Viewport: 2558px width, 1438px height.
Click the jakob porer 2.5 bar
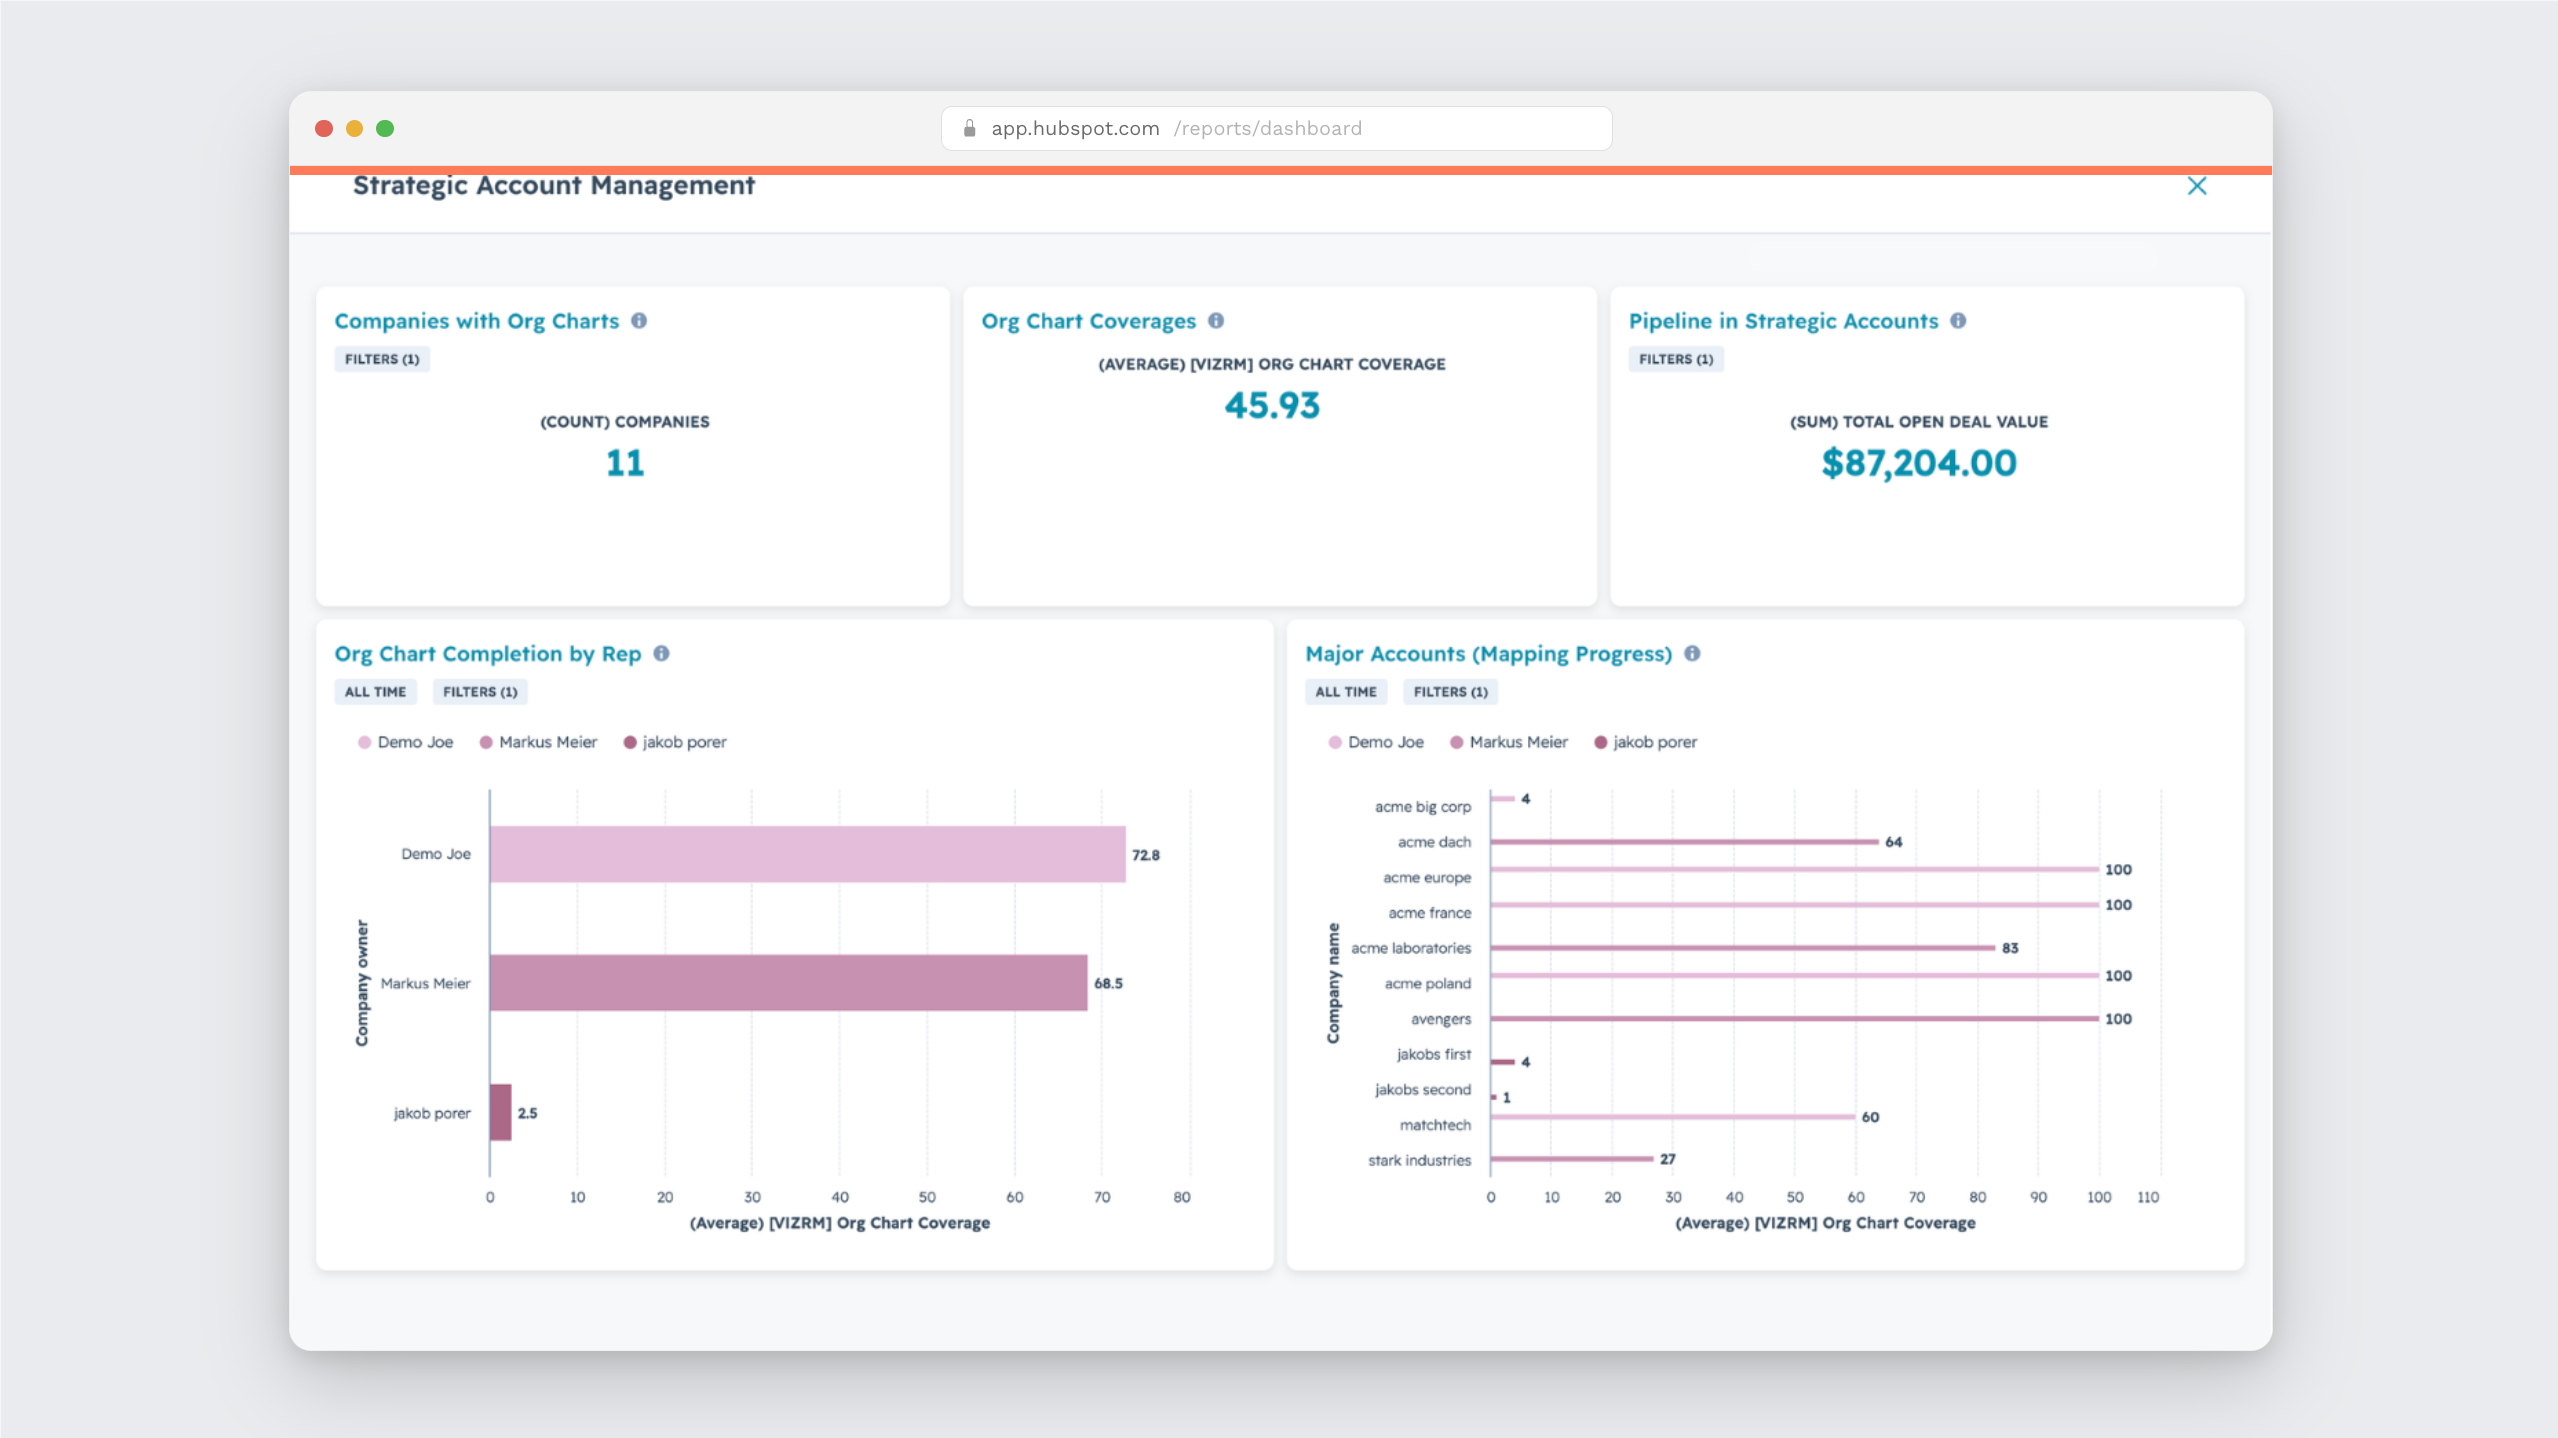point(501,1112)
